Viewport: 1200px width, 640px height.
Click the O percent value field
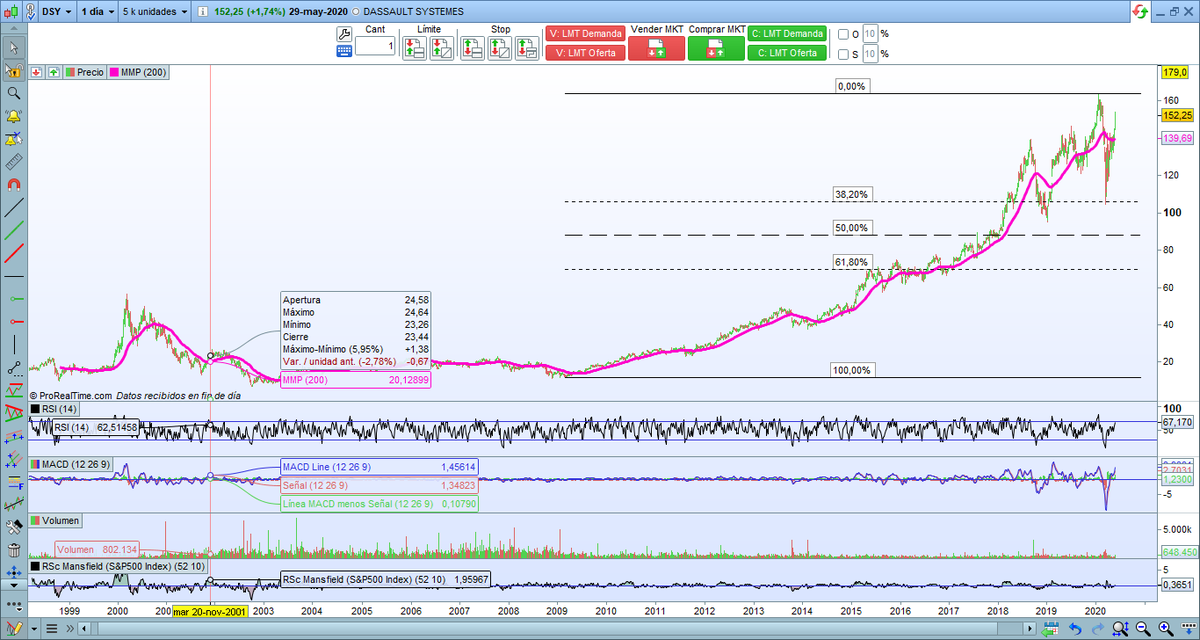(870, 34)
